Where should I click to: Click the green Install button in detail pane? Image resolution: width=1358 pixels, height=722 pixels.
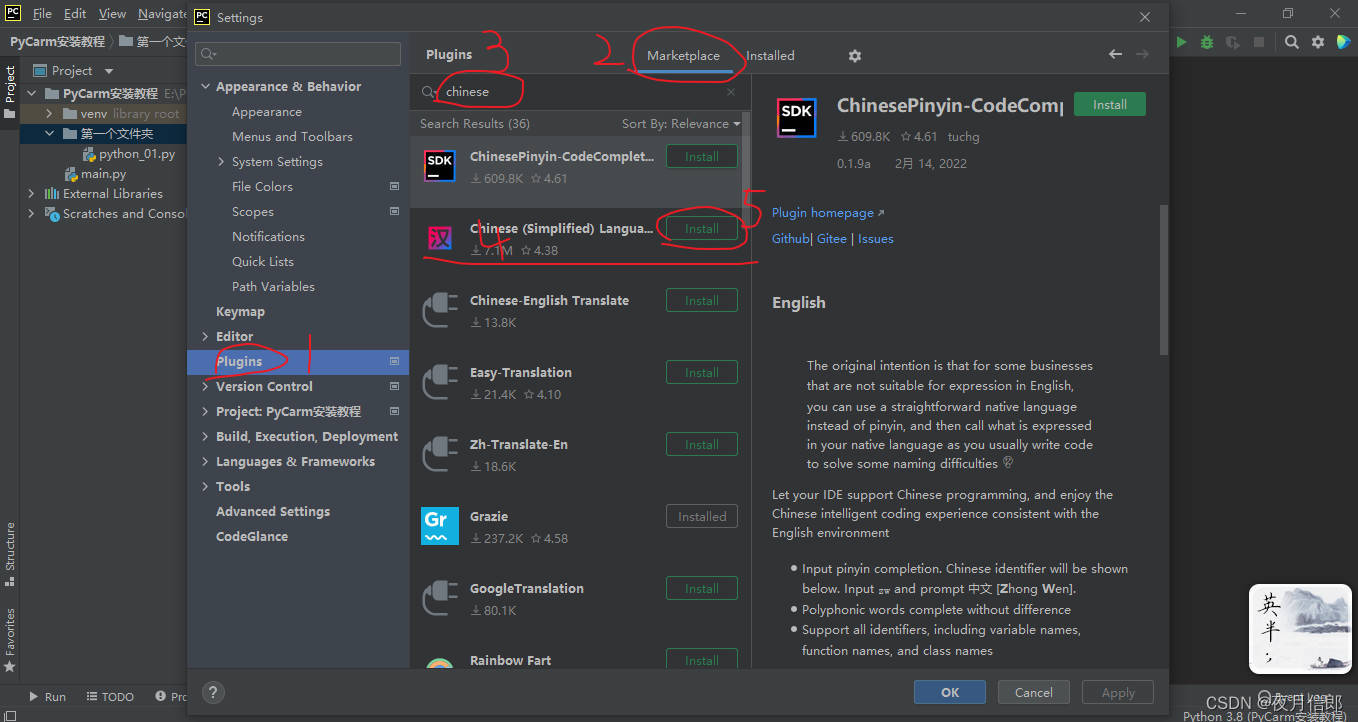(1110, 105)
